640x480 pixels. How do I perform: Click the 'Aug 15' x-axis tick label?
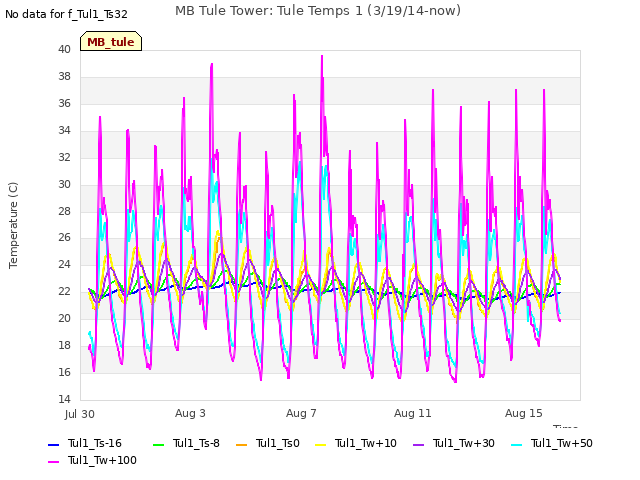(x=524, y=413)
